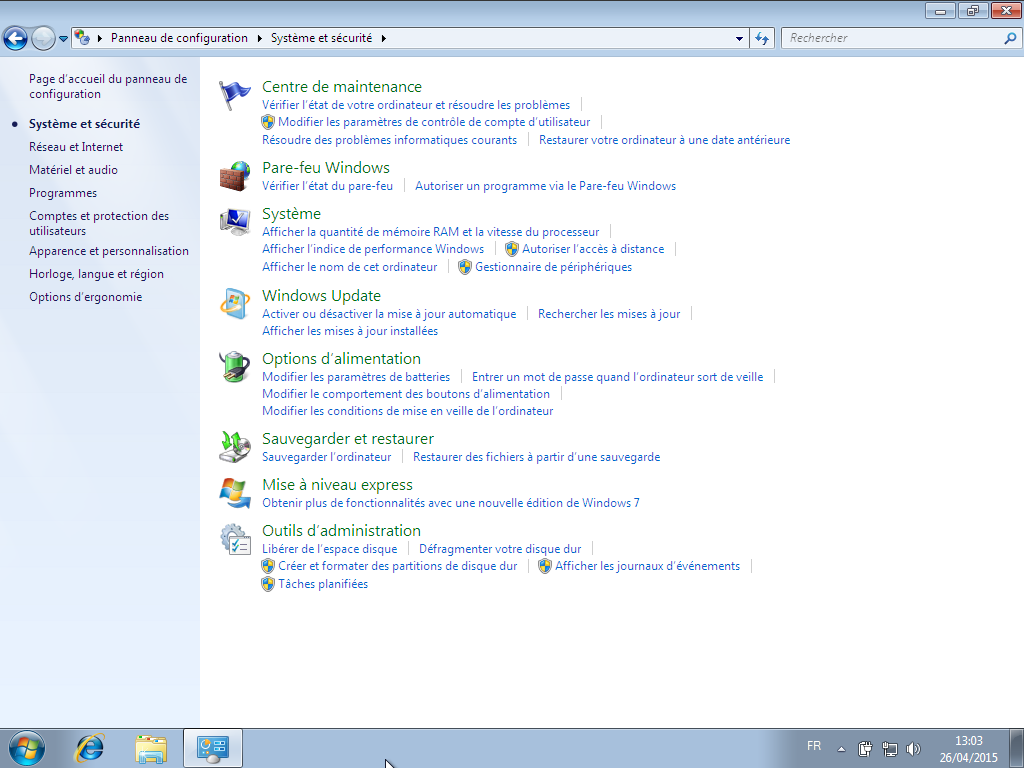Refresh the address bar view
Image resolution: width=1024 pixels, height=768 pixels.
coord(761,38)
